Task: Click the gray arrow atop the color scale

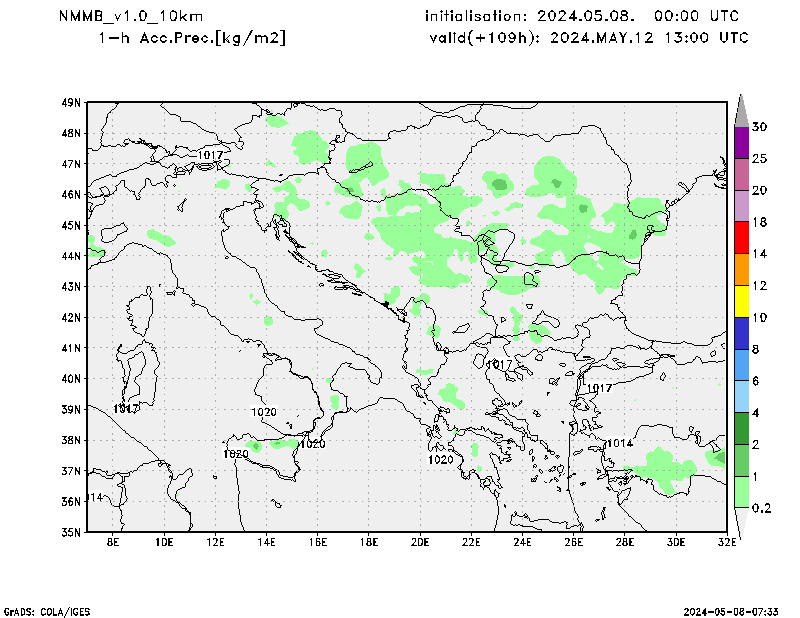Action: (741, 111)
